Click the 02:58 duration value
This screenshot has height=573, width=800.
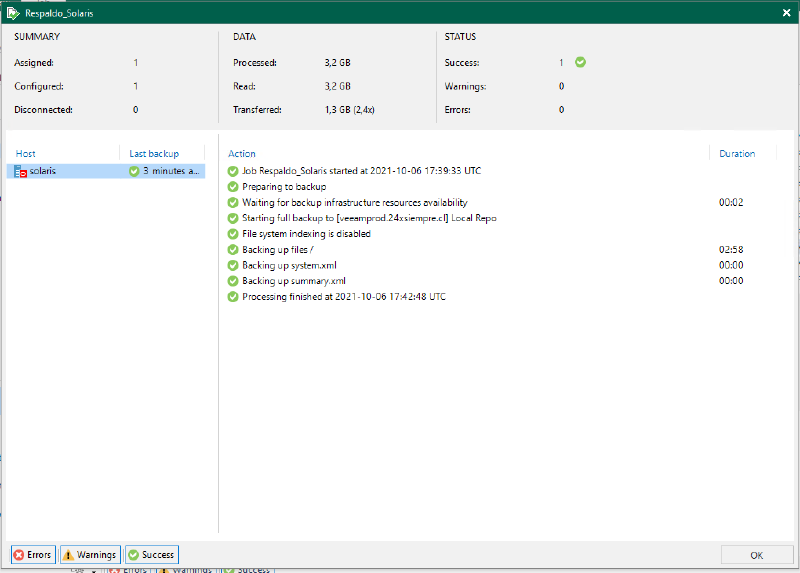(x=731, y=250)
